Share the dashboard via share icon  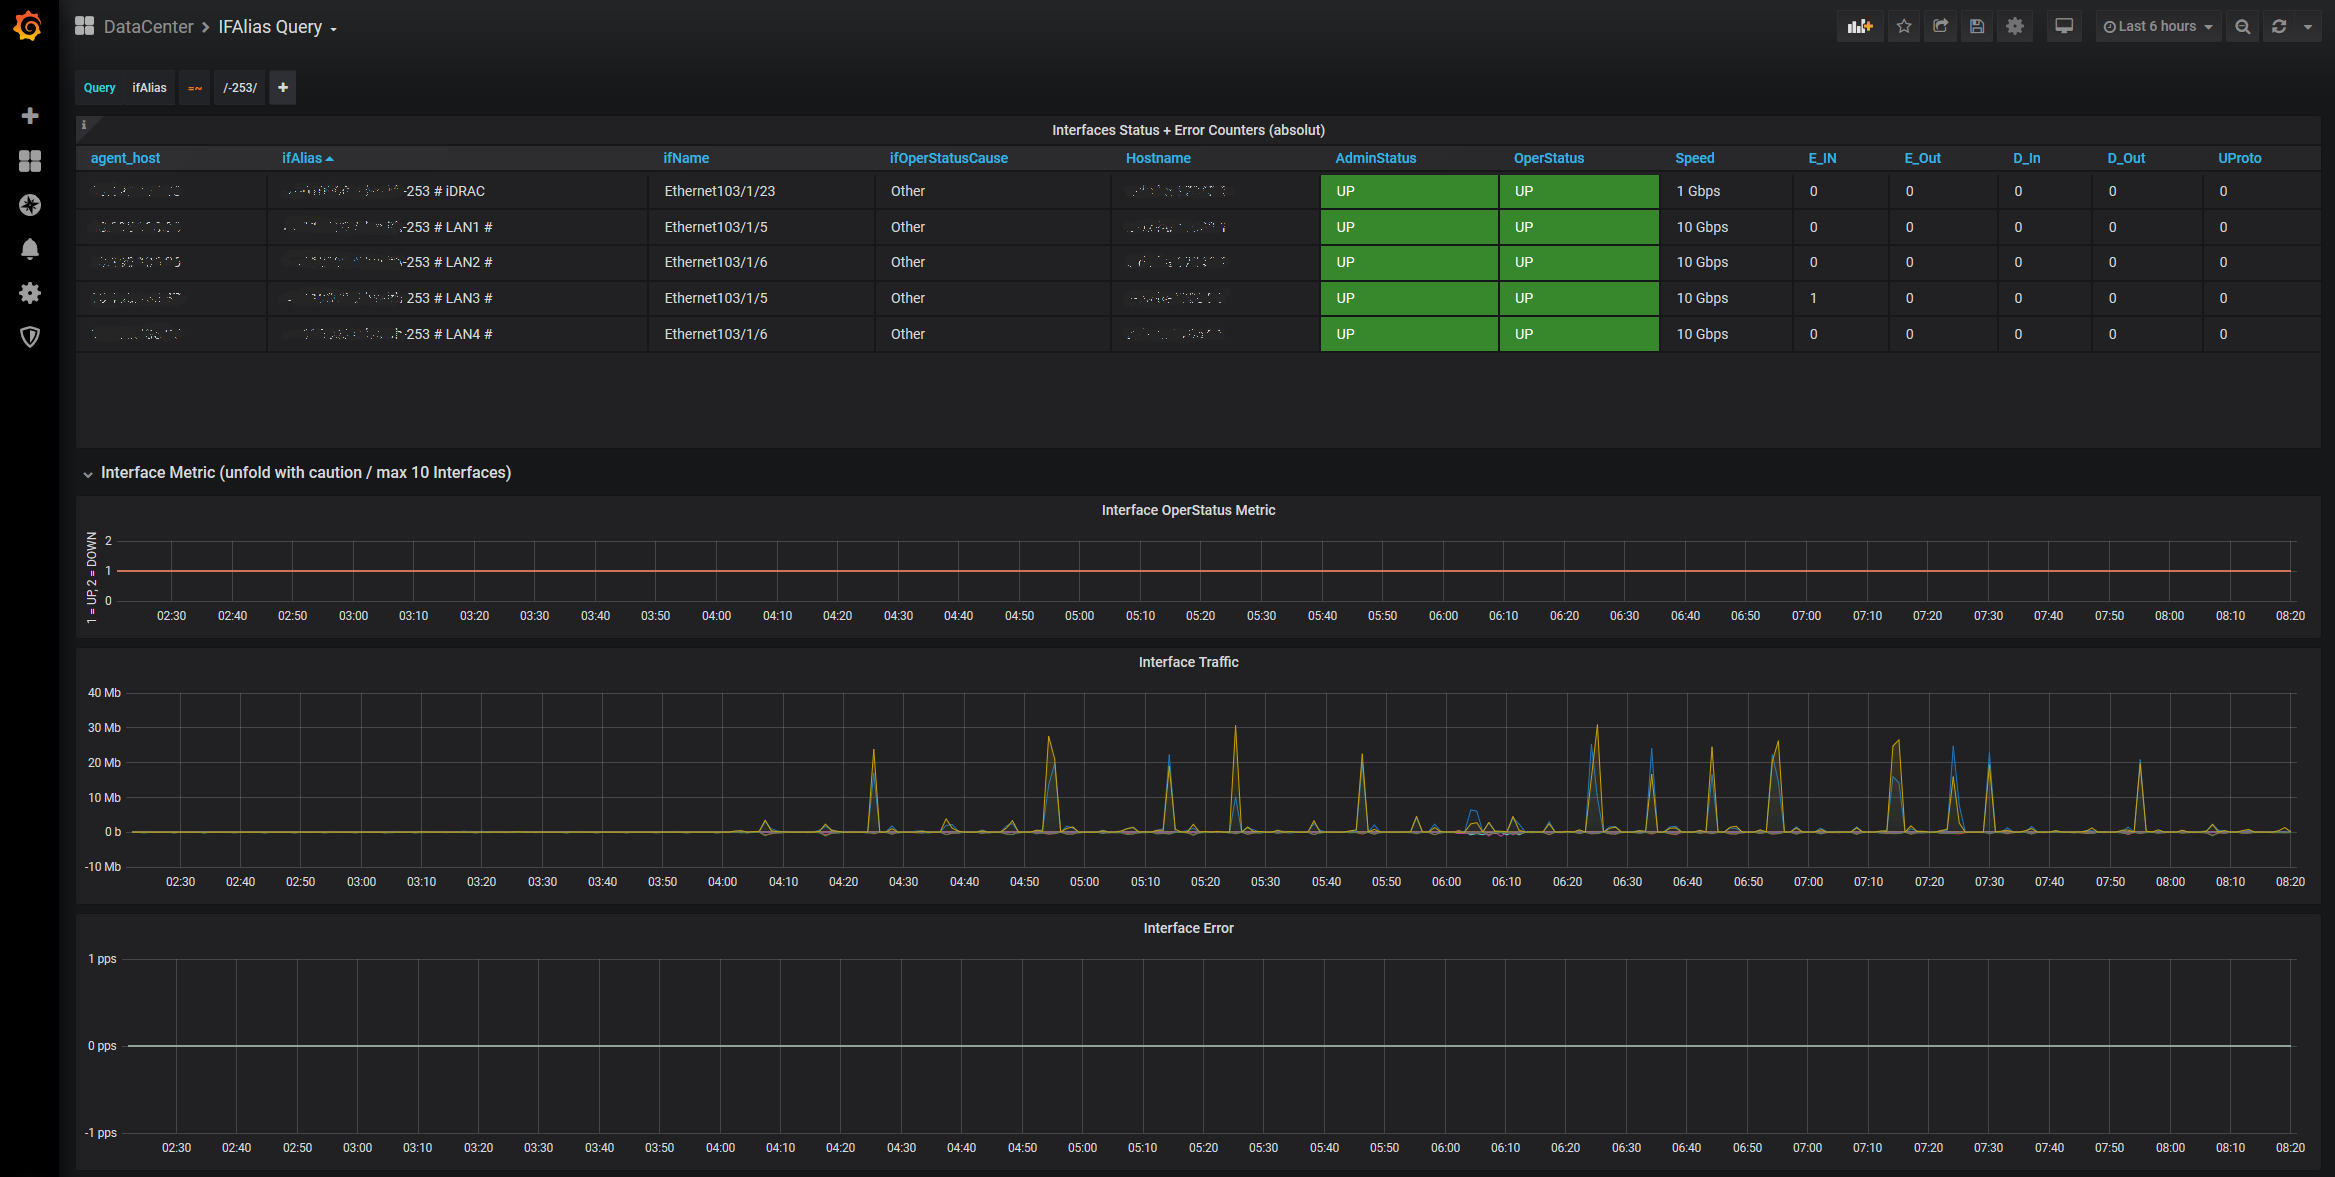click(x=1940, y=27)
